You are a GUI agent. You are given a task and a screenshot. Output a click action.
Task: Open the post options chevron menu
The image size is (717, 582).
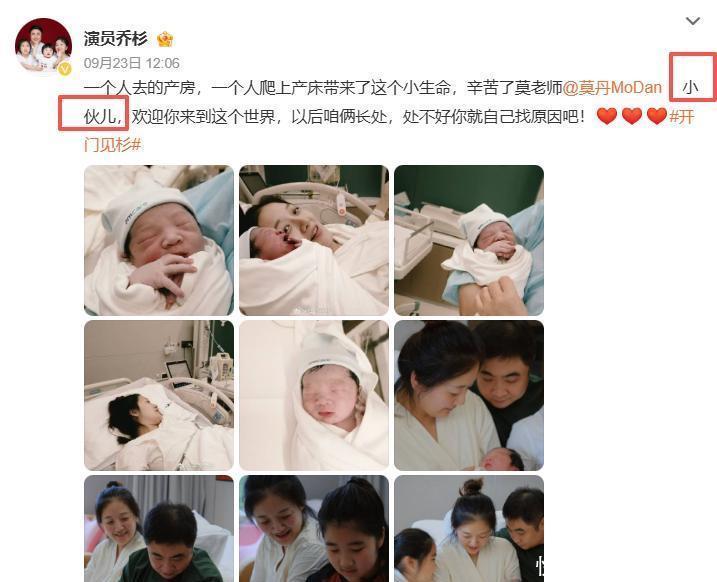tap(693, 21)
